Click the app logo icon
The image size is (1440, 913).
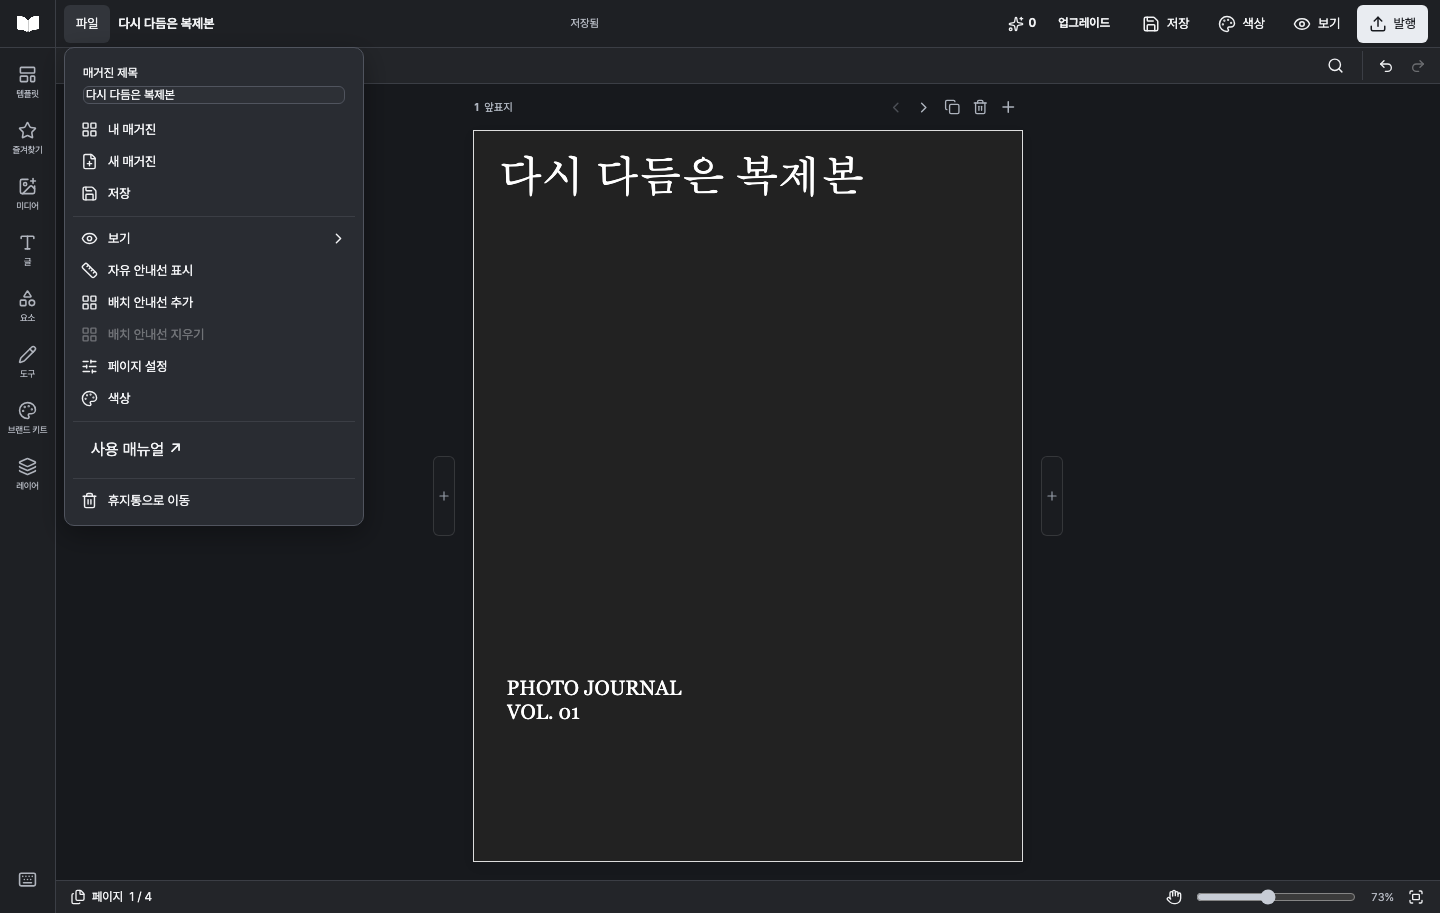click(28, 23)
